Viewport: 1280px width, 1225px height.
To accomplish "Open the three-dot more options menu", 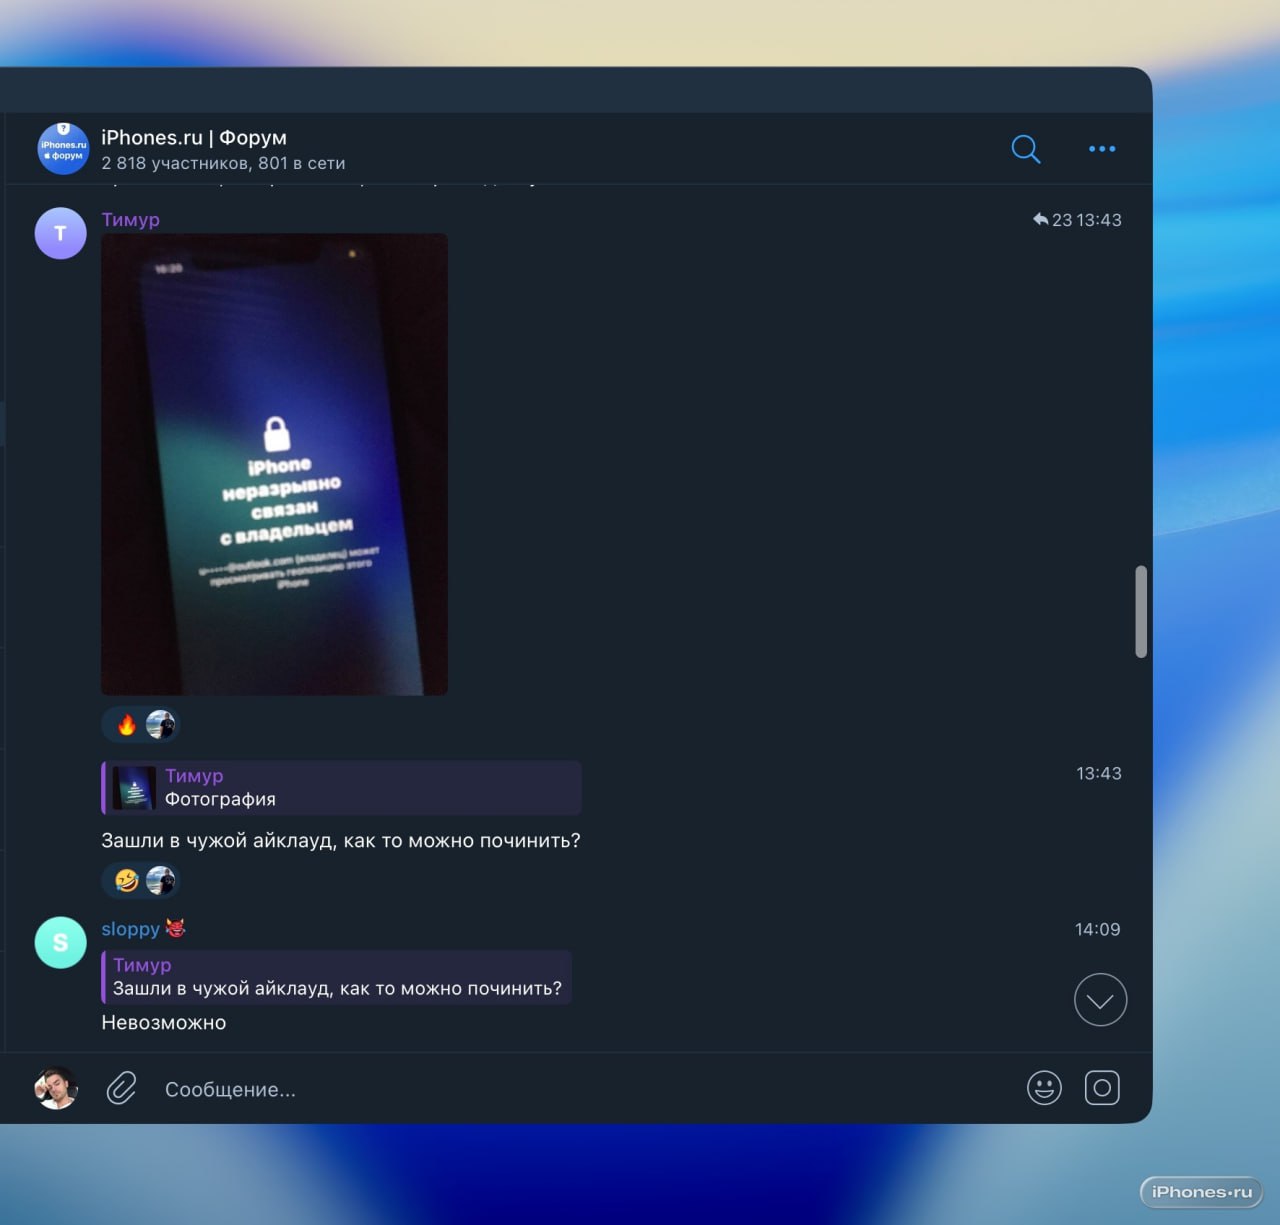I will 1101,149.
